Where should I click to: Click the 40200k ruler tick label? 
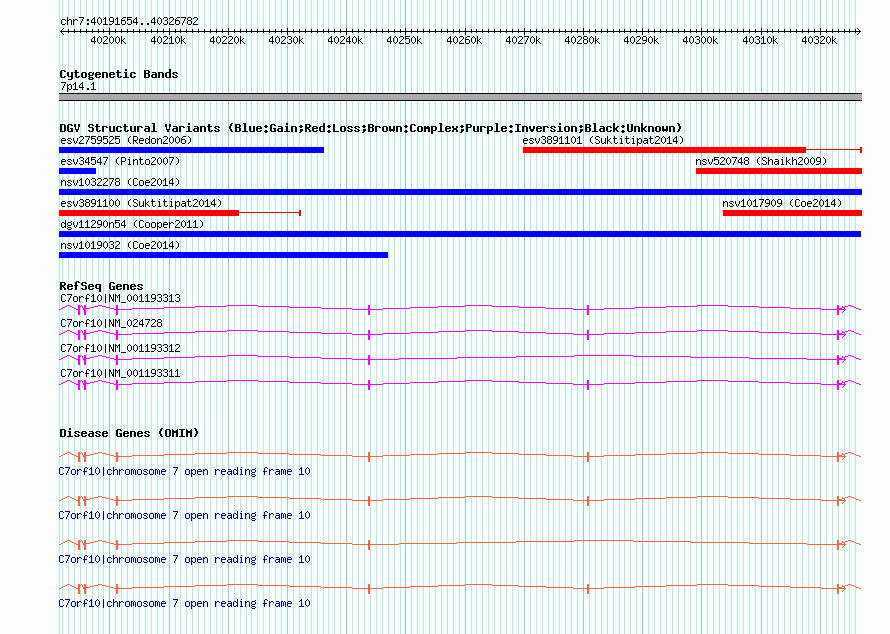pos(108,40)
